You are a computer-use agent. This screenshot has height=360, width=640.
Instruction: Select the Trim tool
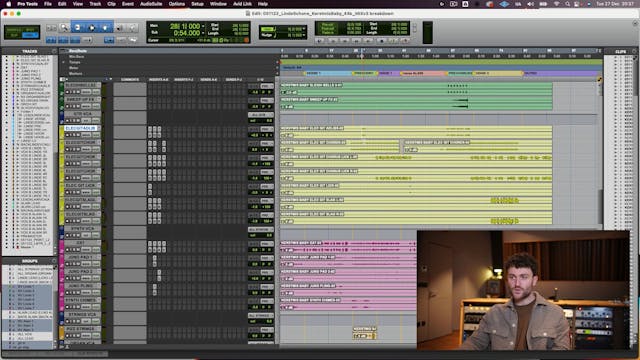(78, 28)
